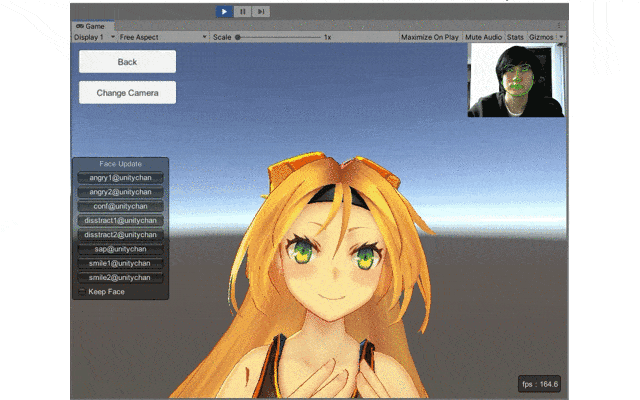
Task: Toggle Maximize On Play
Action: tap(429, 37)
